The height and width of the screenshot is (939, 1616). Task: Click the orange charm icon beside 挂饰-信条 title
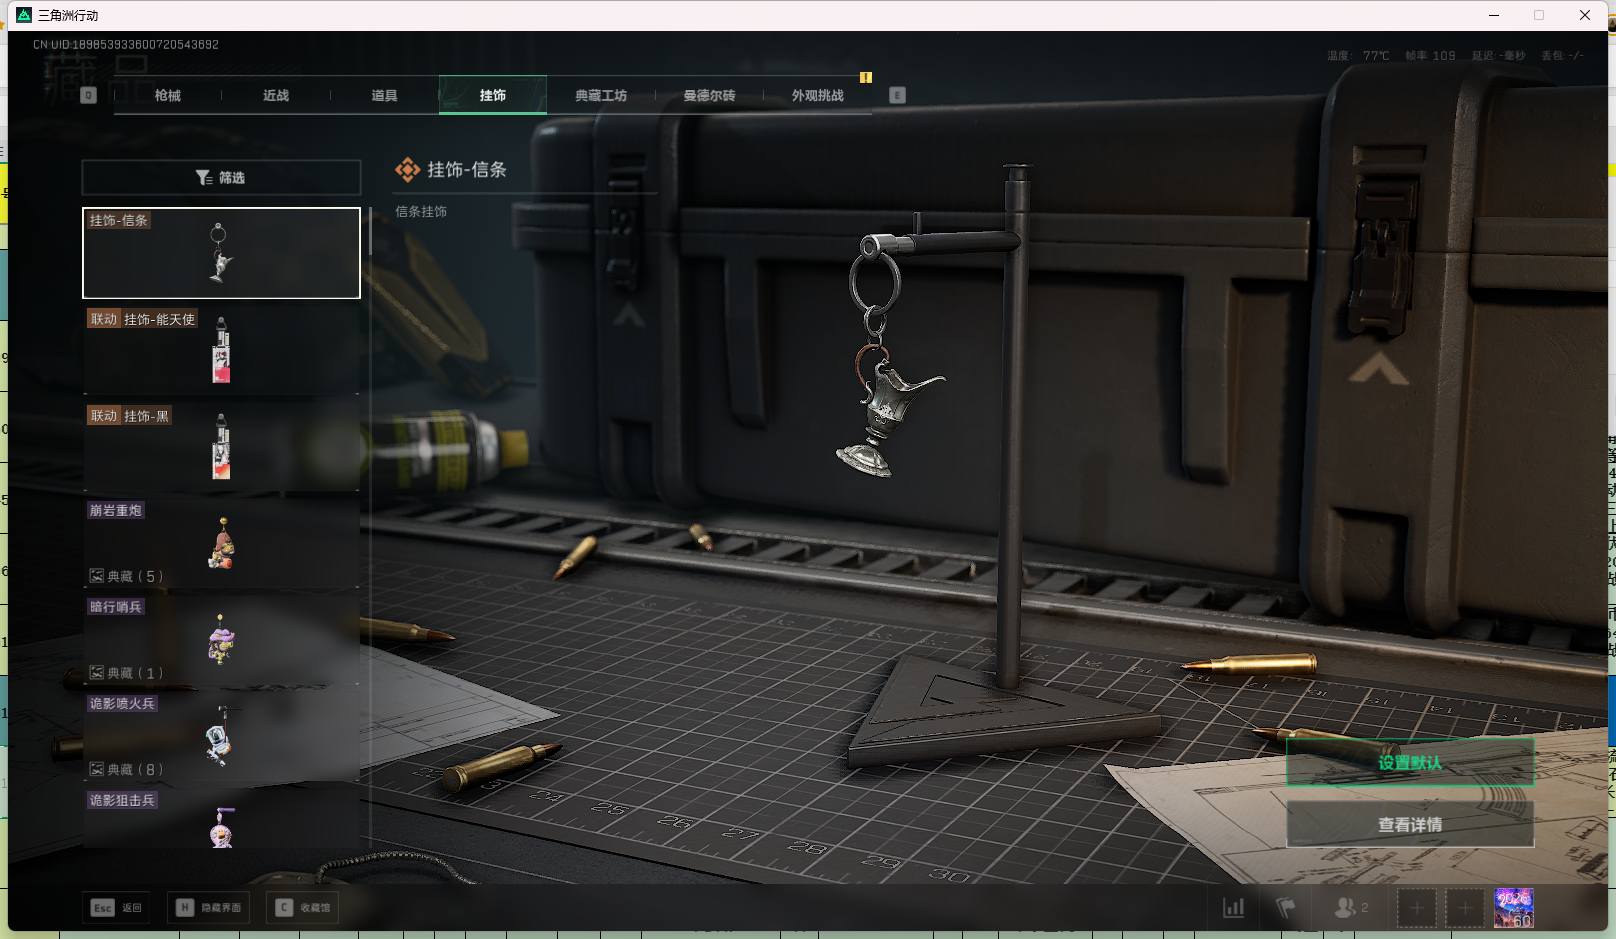pos(407,170)
